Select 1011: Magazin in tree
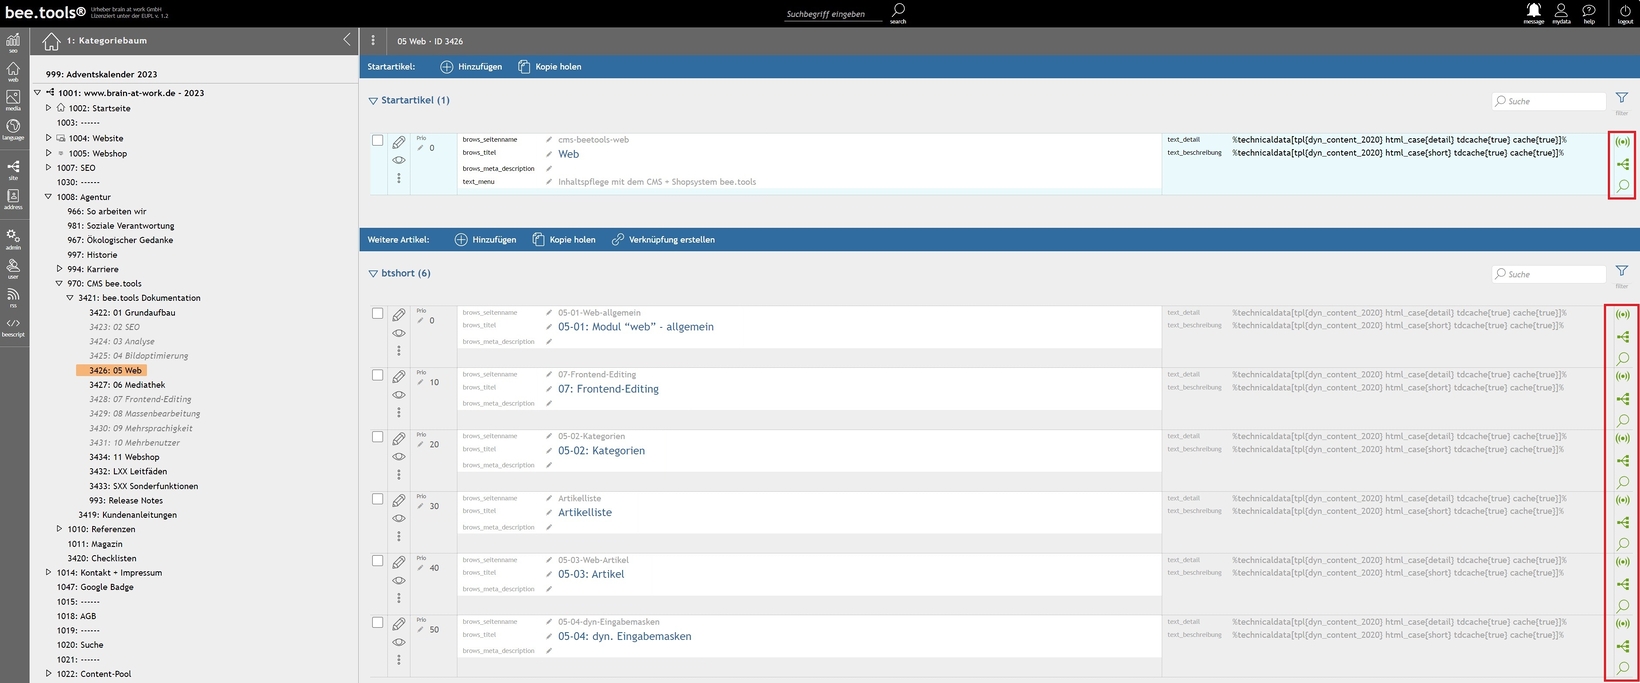This screenshot has width=1640, height=683. 95,544
